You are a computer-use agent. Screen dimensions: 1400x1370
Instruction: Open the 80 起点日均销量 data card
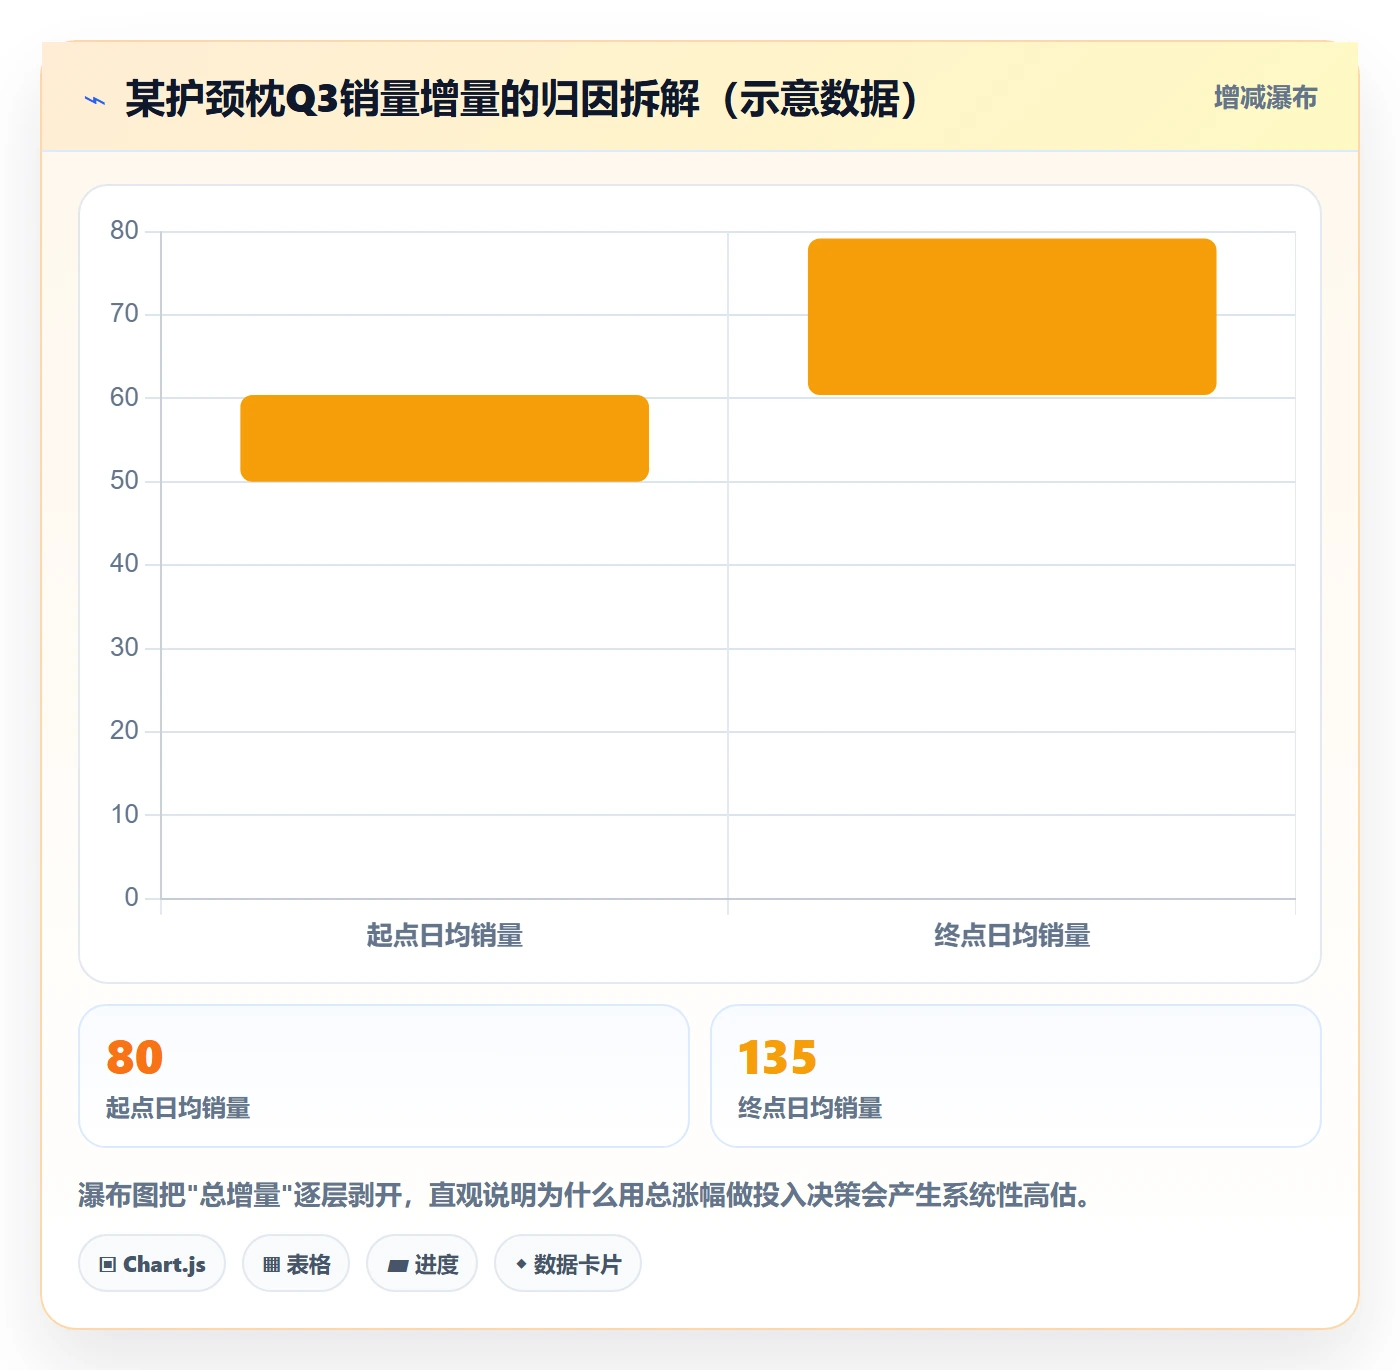pyautogui.click(x=384, y=1076)
